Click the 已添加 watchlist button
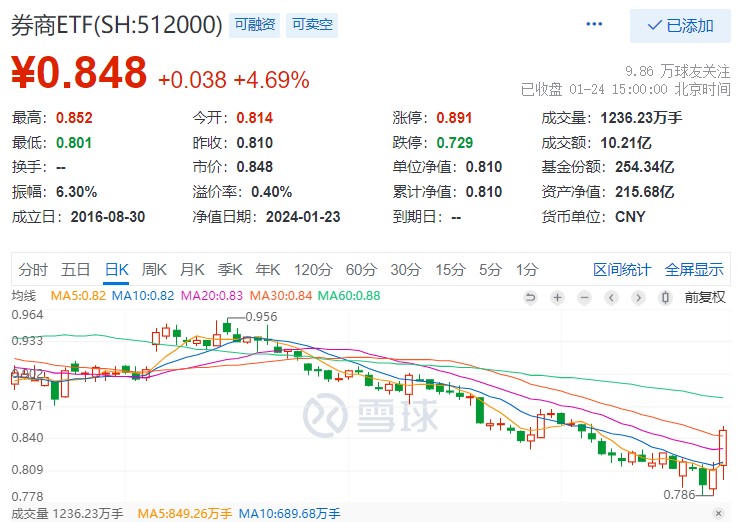Image resolution: width=737 pixels, height=522 pixels. pos(680,25)
